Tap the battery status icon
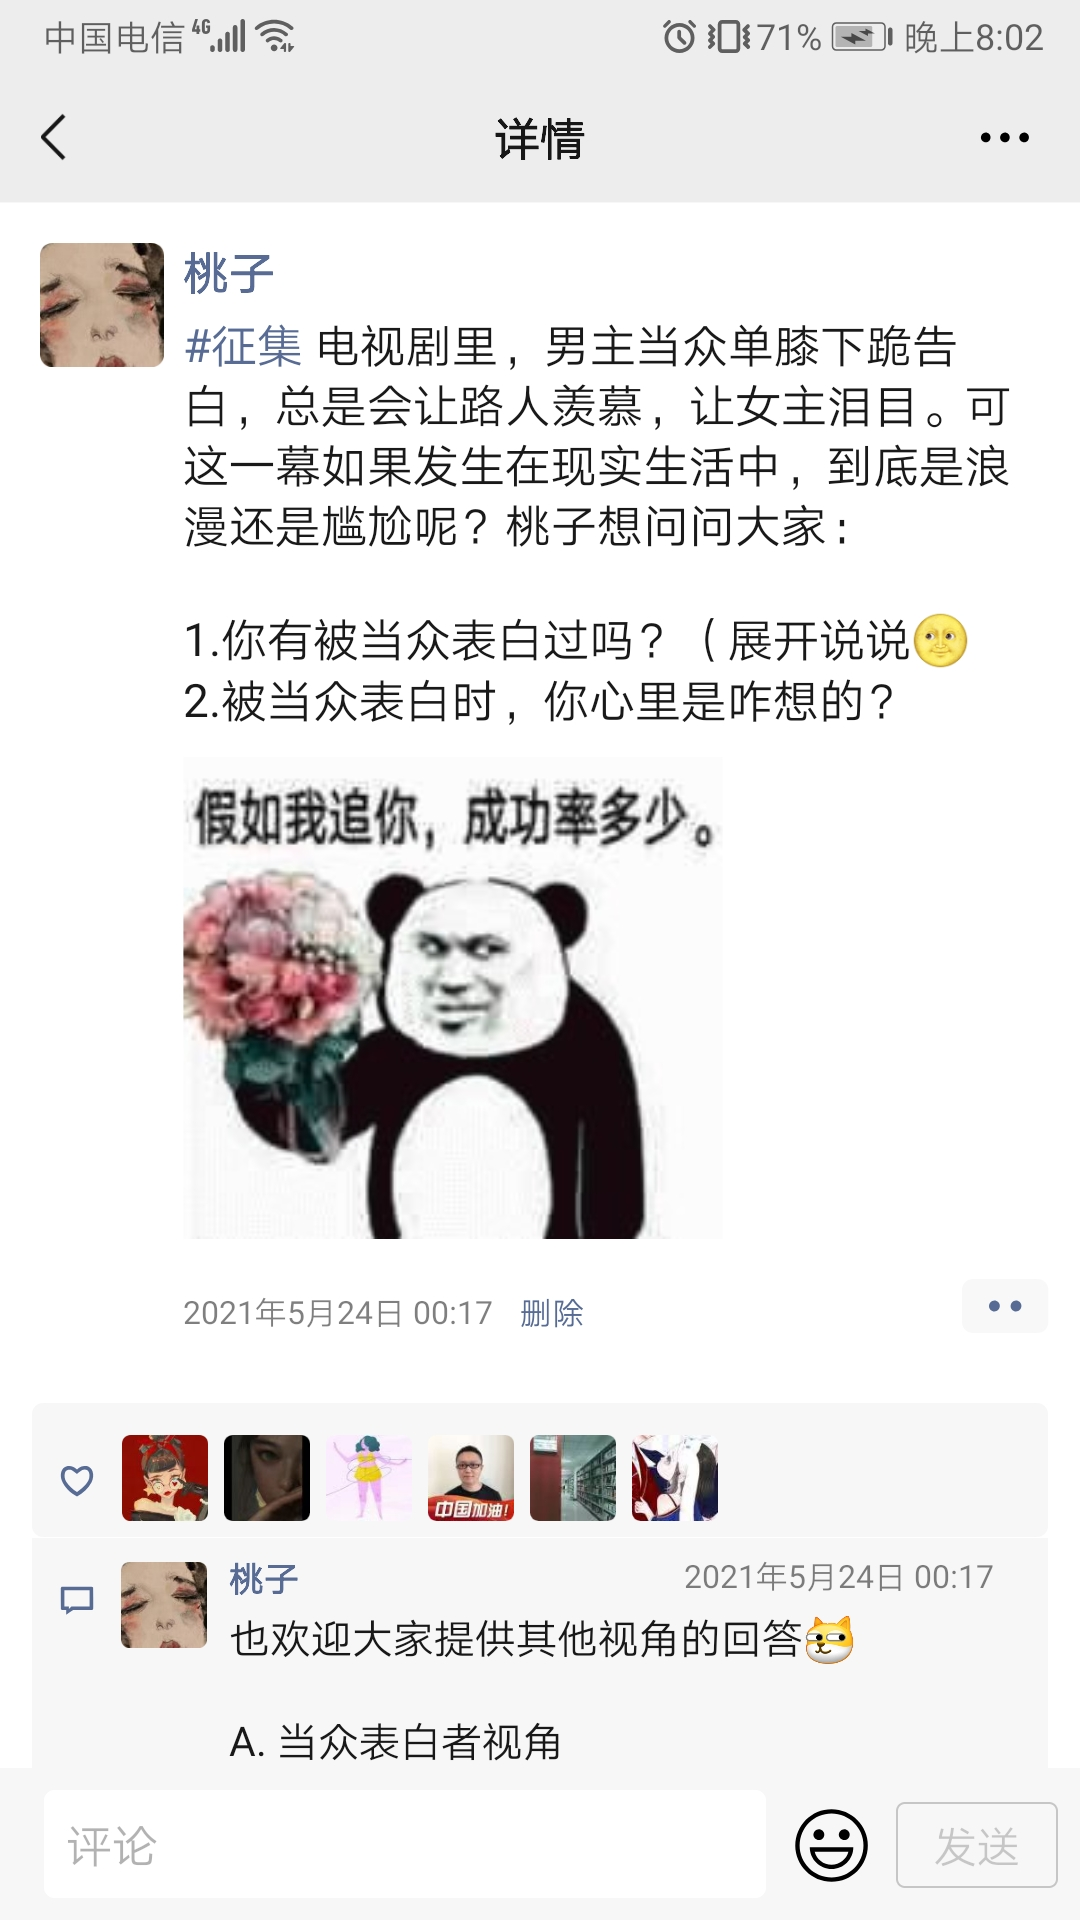The image size is (1080, 1920). [x=862, y=37]
